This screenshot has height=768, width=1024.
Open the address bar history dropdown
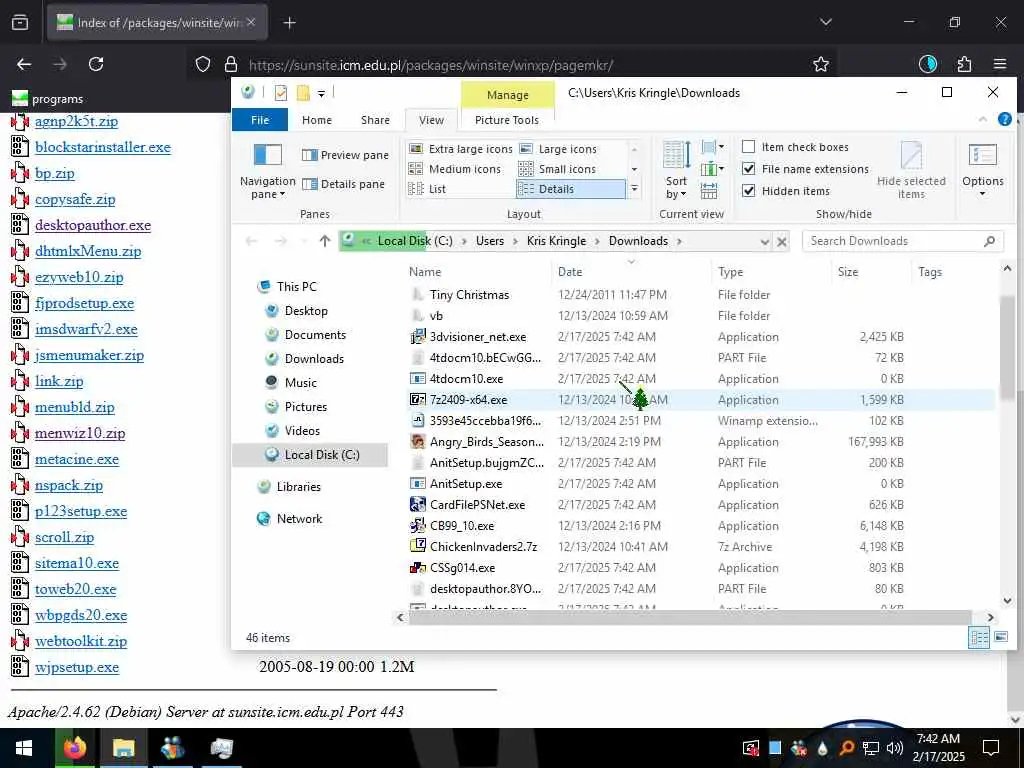coord(764,242)
